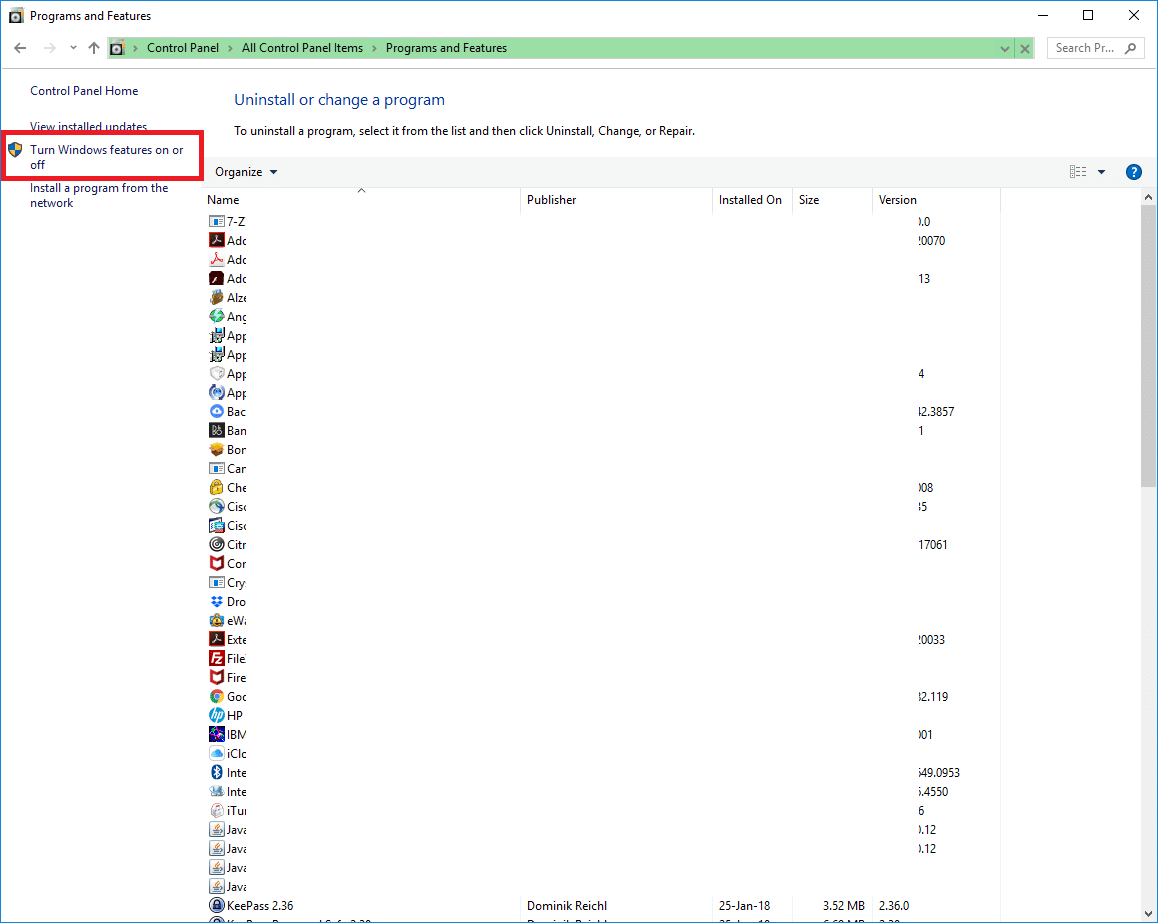Click the scrollbar up arrow

tap(1148, 197)
